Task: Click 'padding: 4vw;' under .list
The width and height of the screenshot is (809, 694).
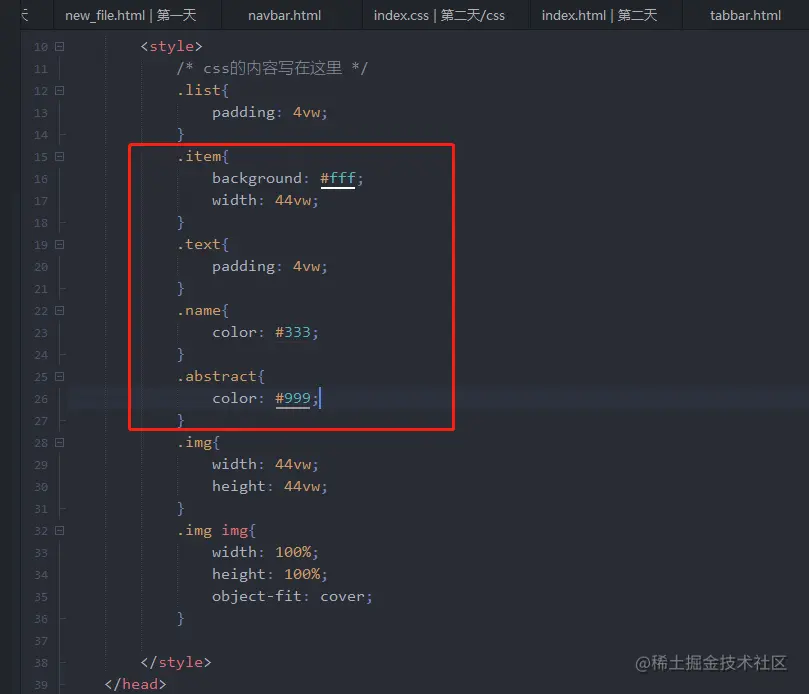Action: (x=270, y=112)
